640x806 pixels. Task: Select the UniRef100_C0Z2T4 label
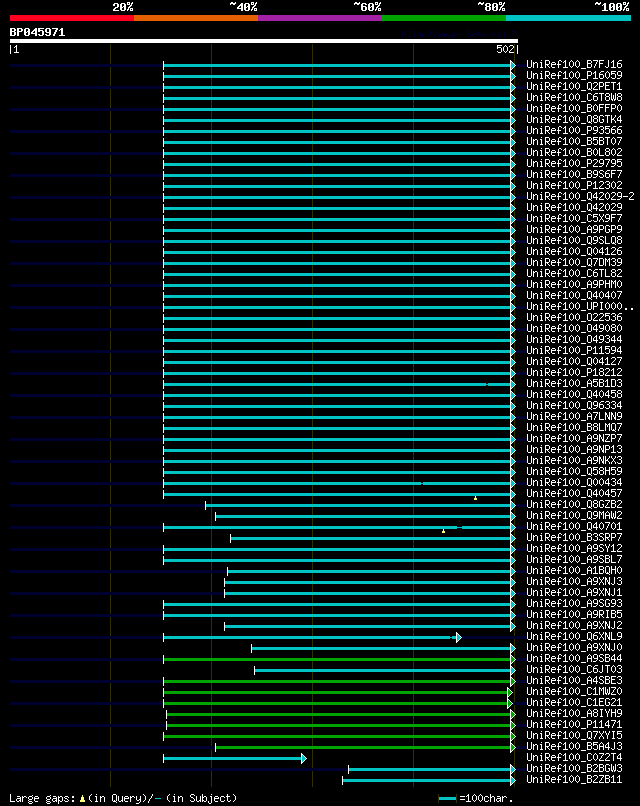pos(574,758)
